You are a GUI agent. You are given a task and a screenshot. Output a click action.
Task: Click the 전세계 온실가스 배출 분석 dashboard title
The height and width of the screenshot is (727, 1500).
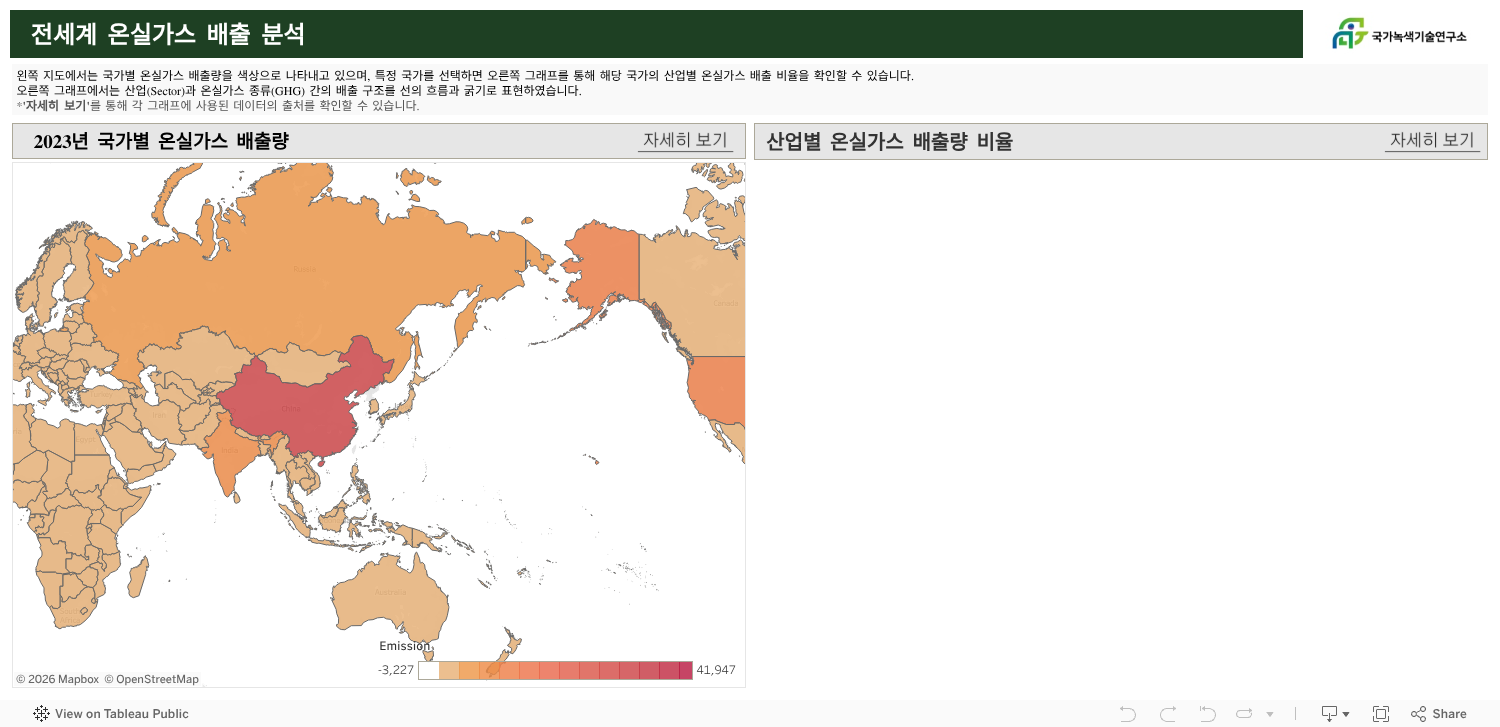[x=167, y=34]
